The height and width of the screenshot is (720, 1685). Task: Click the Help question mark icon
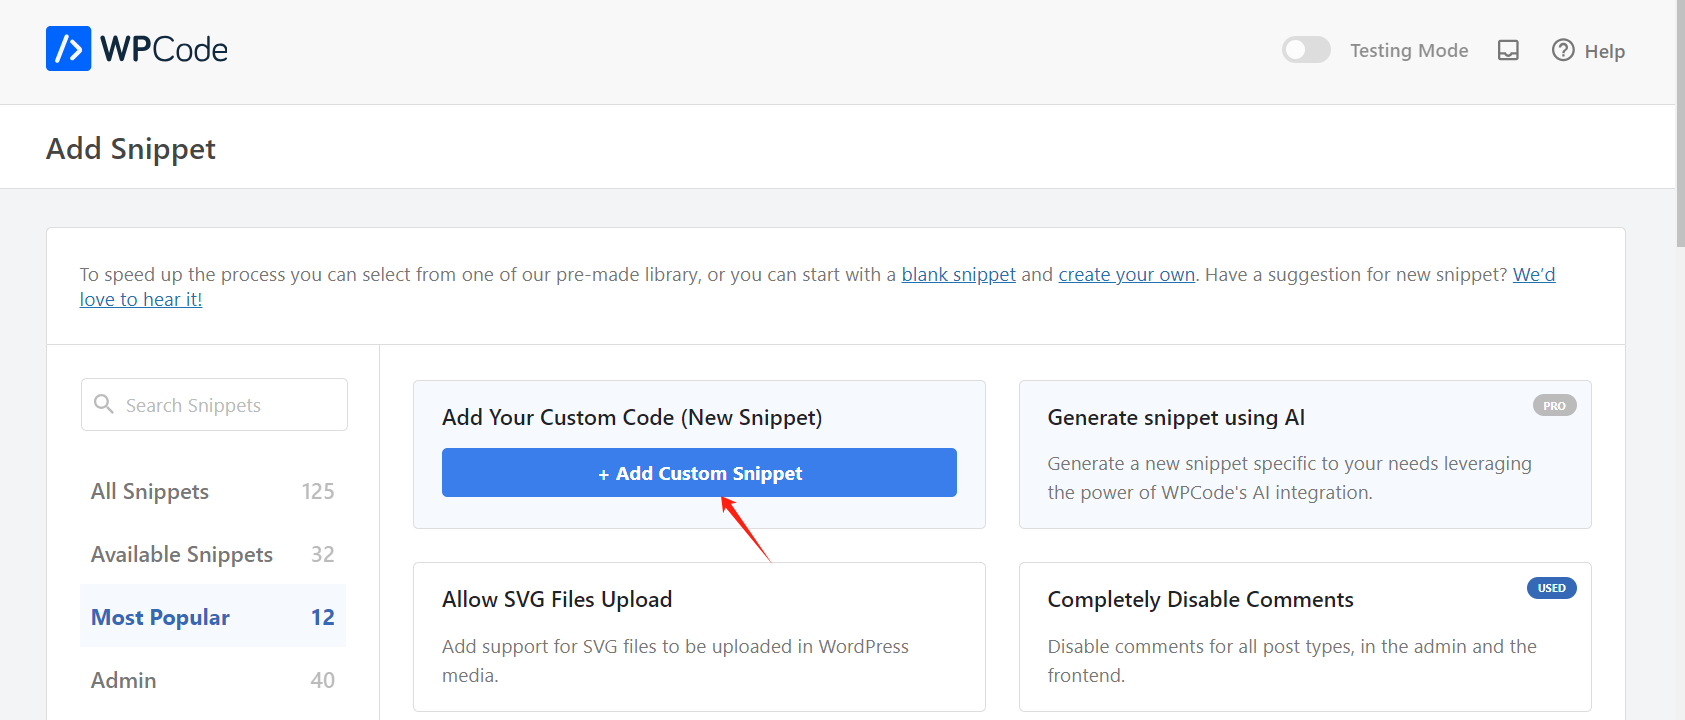(x=1562, y=50)
